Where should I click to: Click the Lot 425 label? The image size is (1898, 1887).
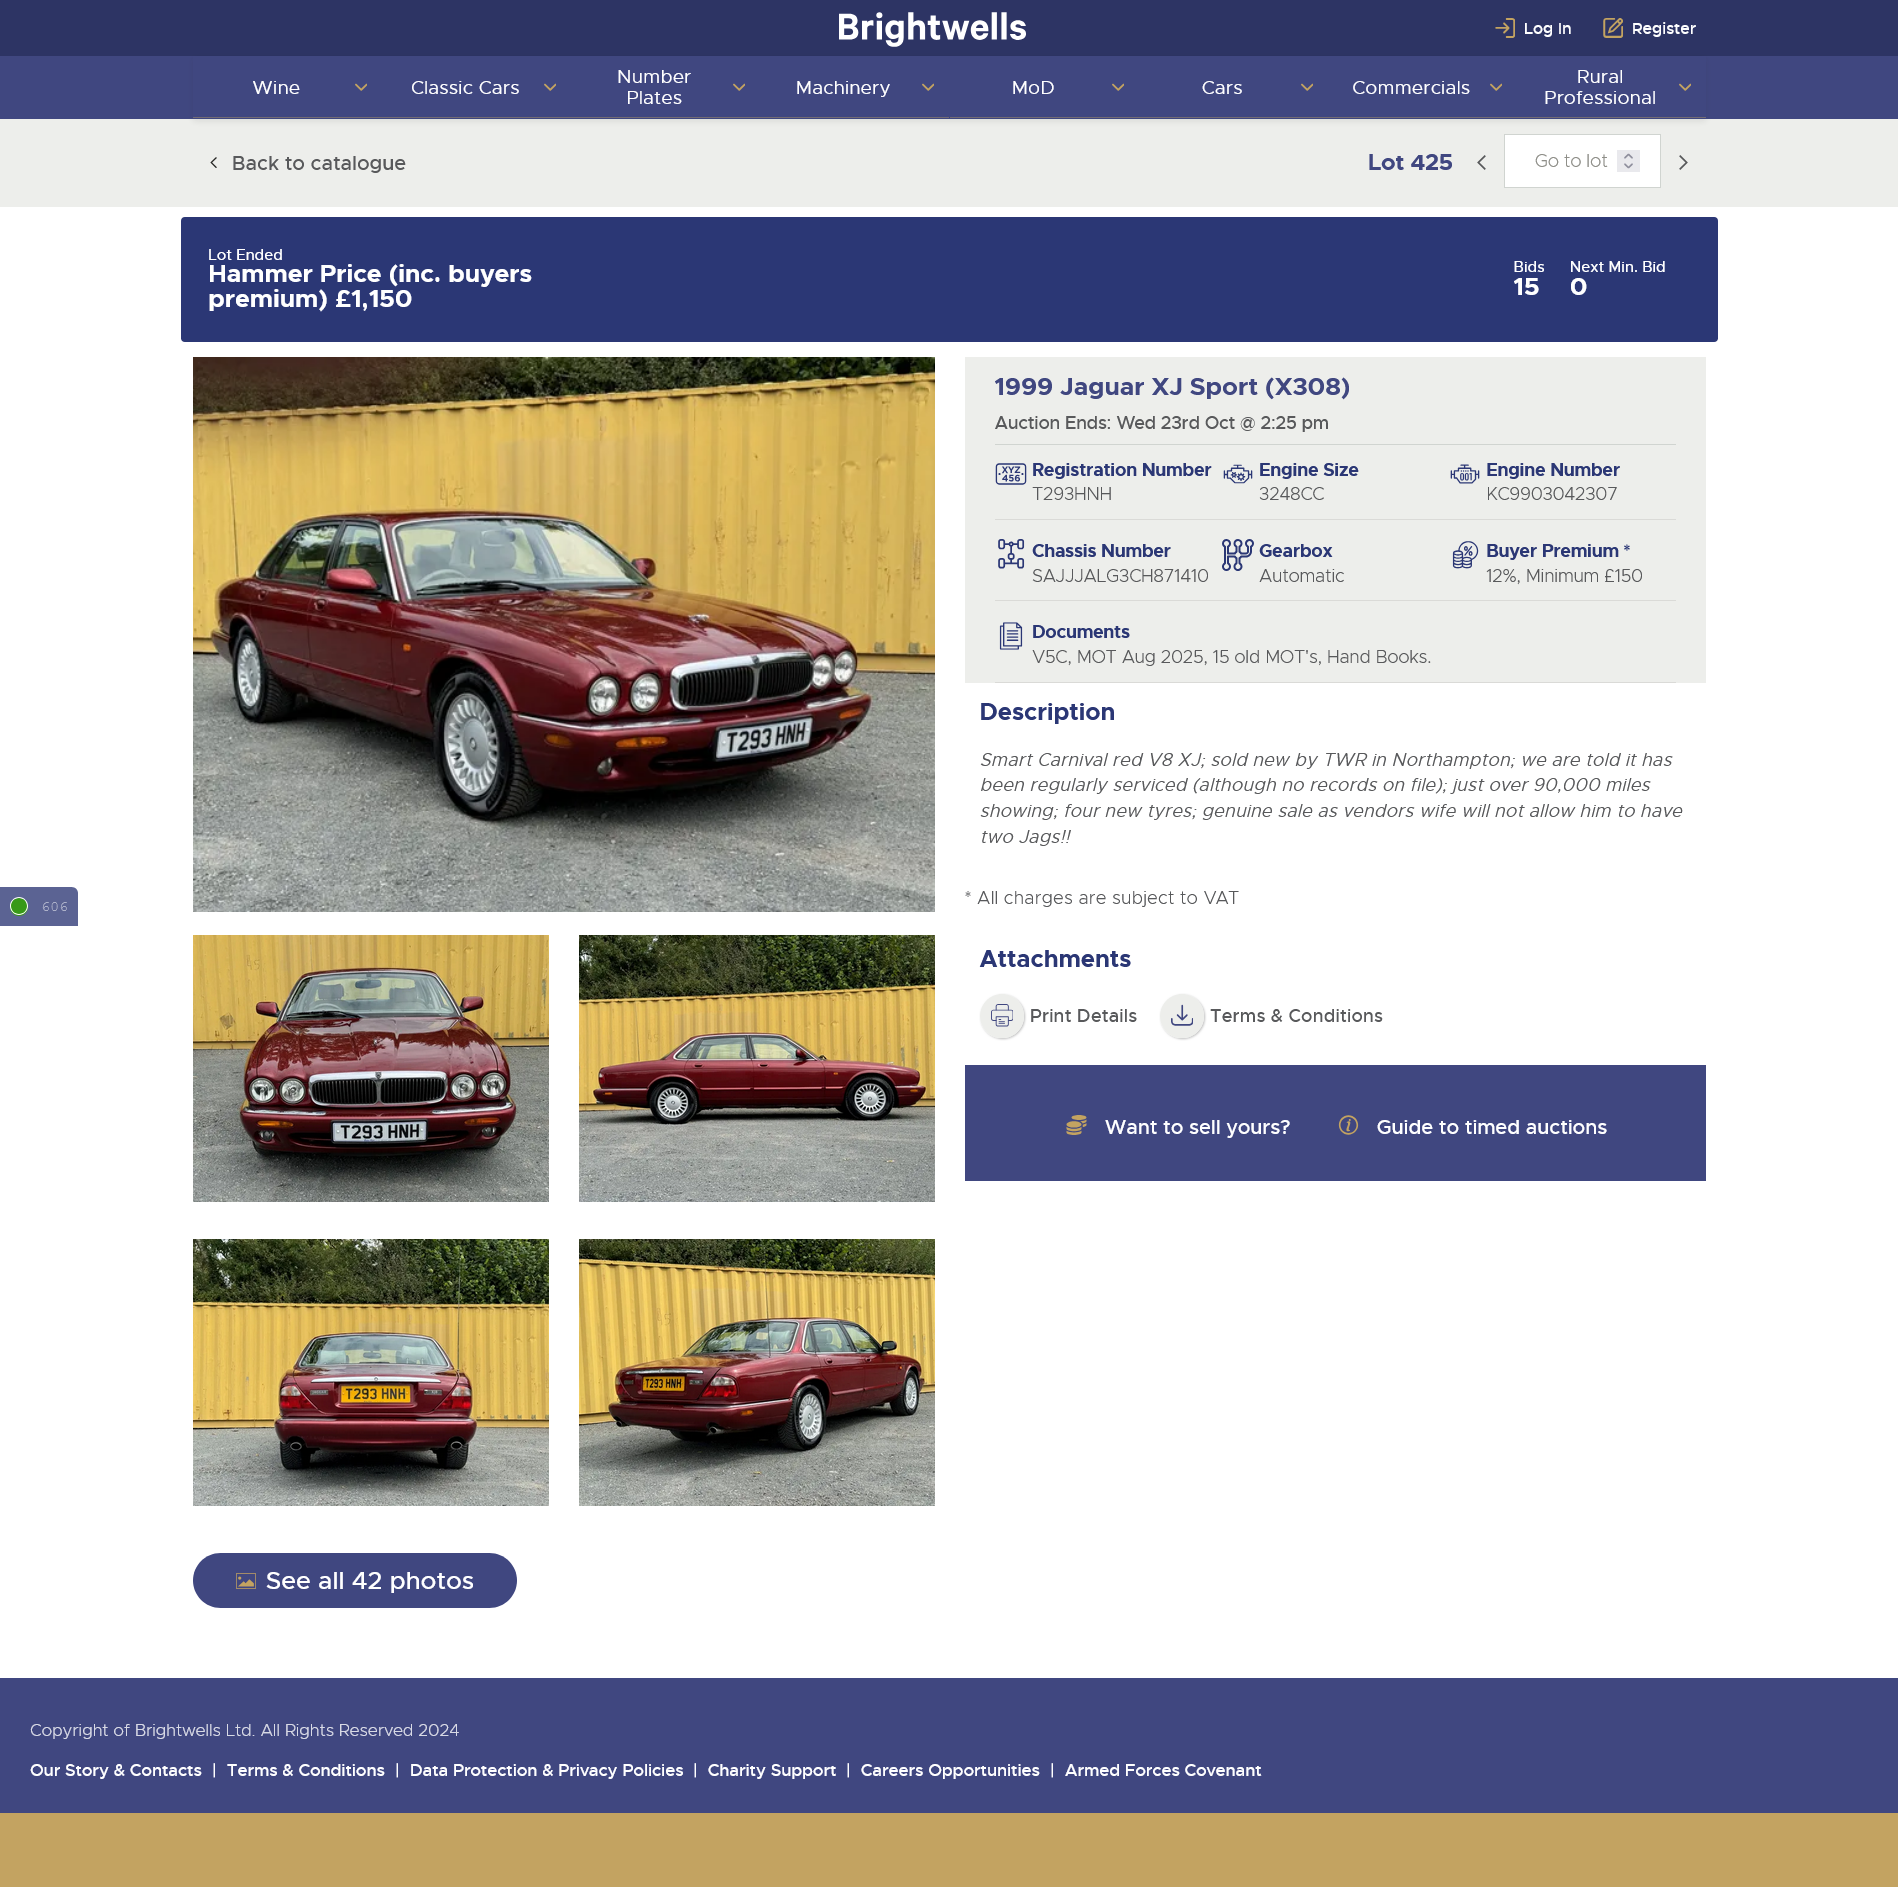(x=1410, y=162)
